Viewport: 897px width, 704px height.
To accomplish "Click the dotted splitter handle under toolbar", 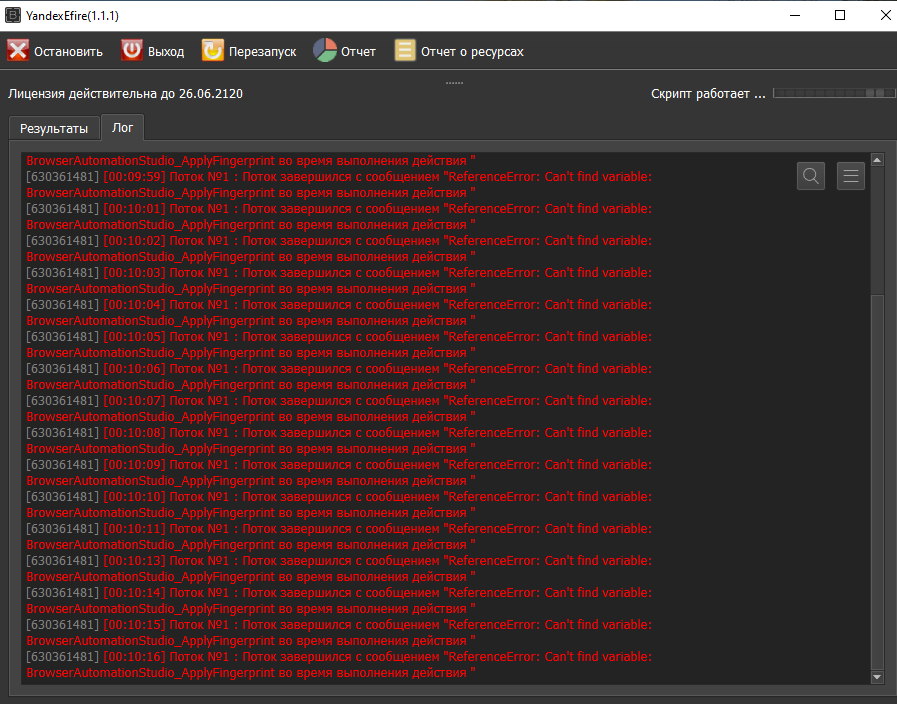I will tap(454, 82).
